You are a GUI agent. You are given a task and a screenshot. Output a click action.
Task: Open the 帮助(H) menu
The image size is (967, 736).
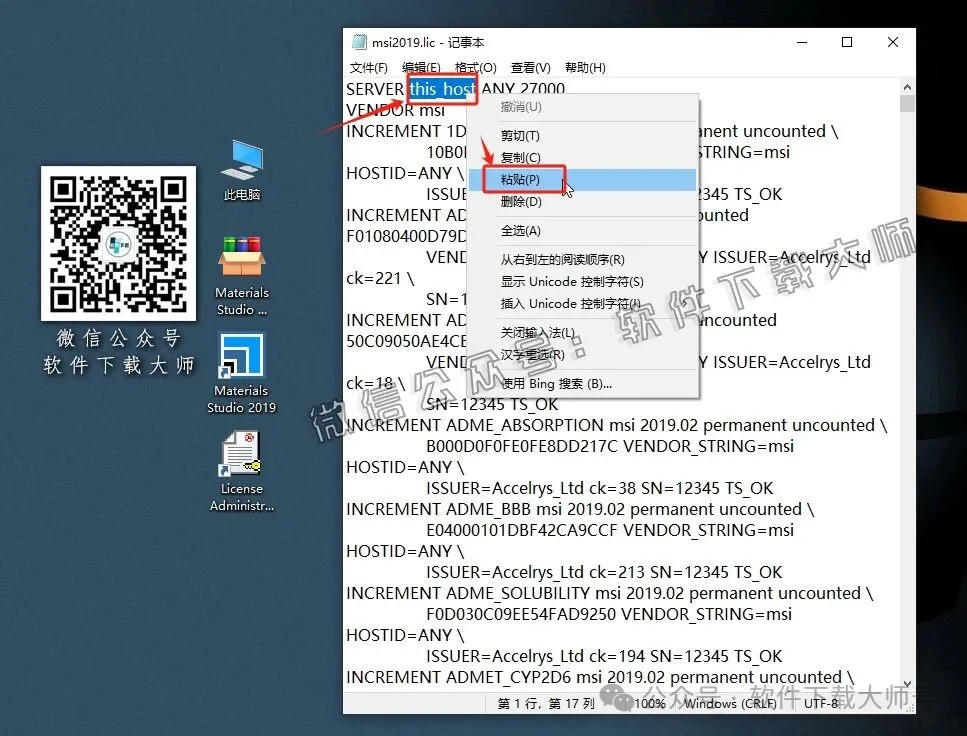pyautogui.click(x=585, y=68)
